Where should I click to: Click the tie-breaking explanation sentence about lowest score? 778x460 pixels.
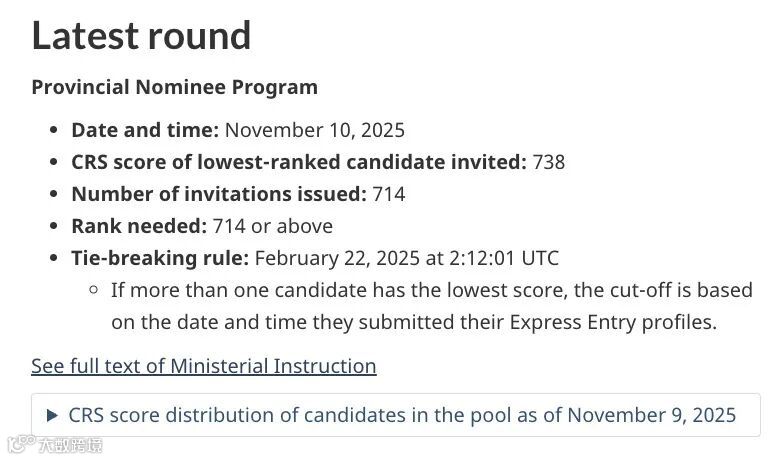[432, 306]
